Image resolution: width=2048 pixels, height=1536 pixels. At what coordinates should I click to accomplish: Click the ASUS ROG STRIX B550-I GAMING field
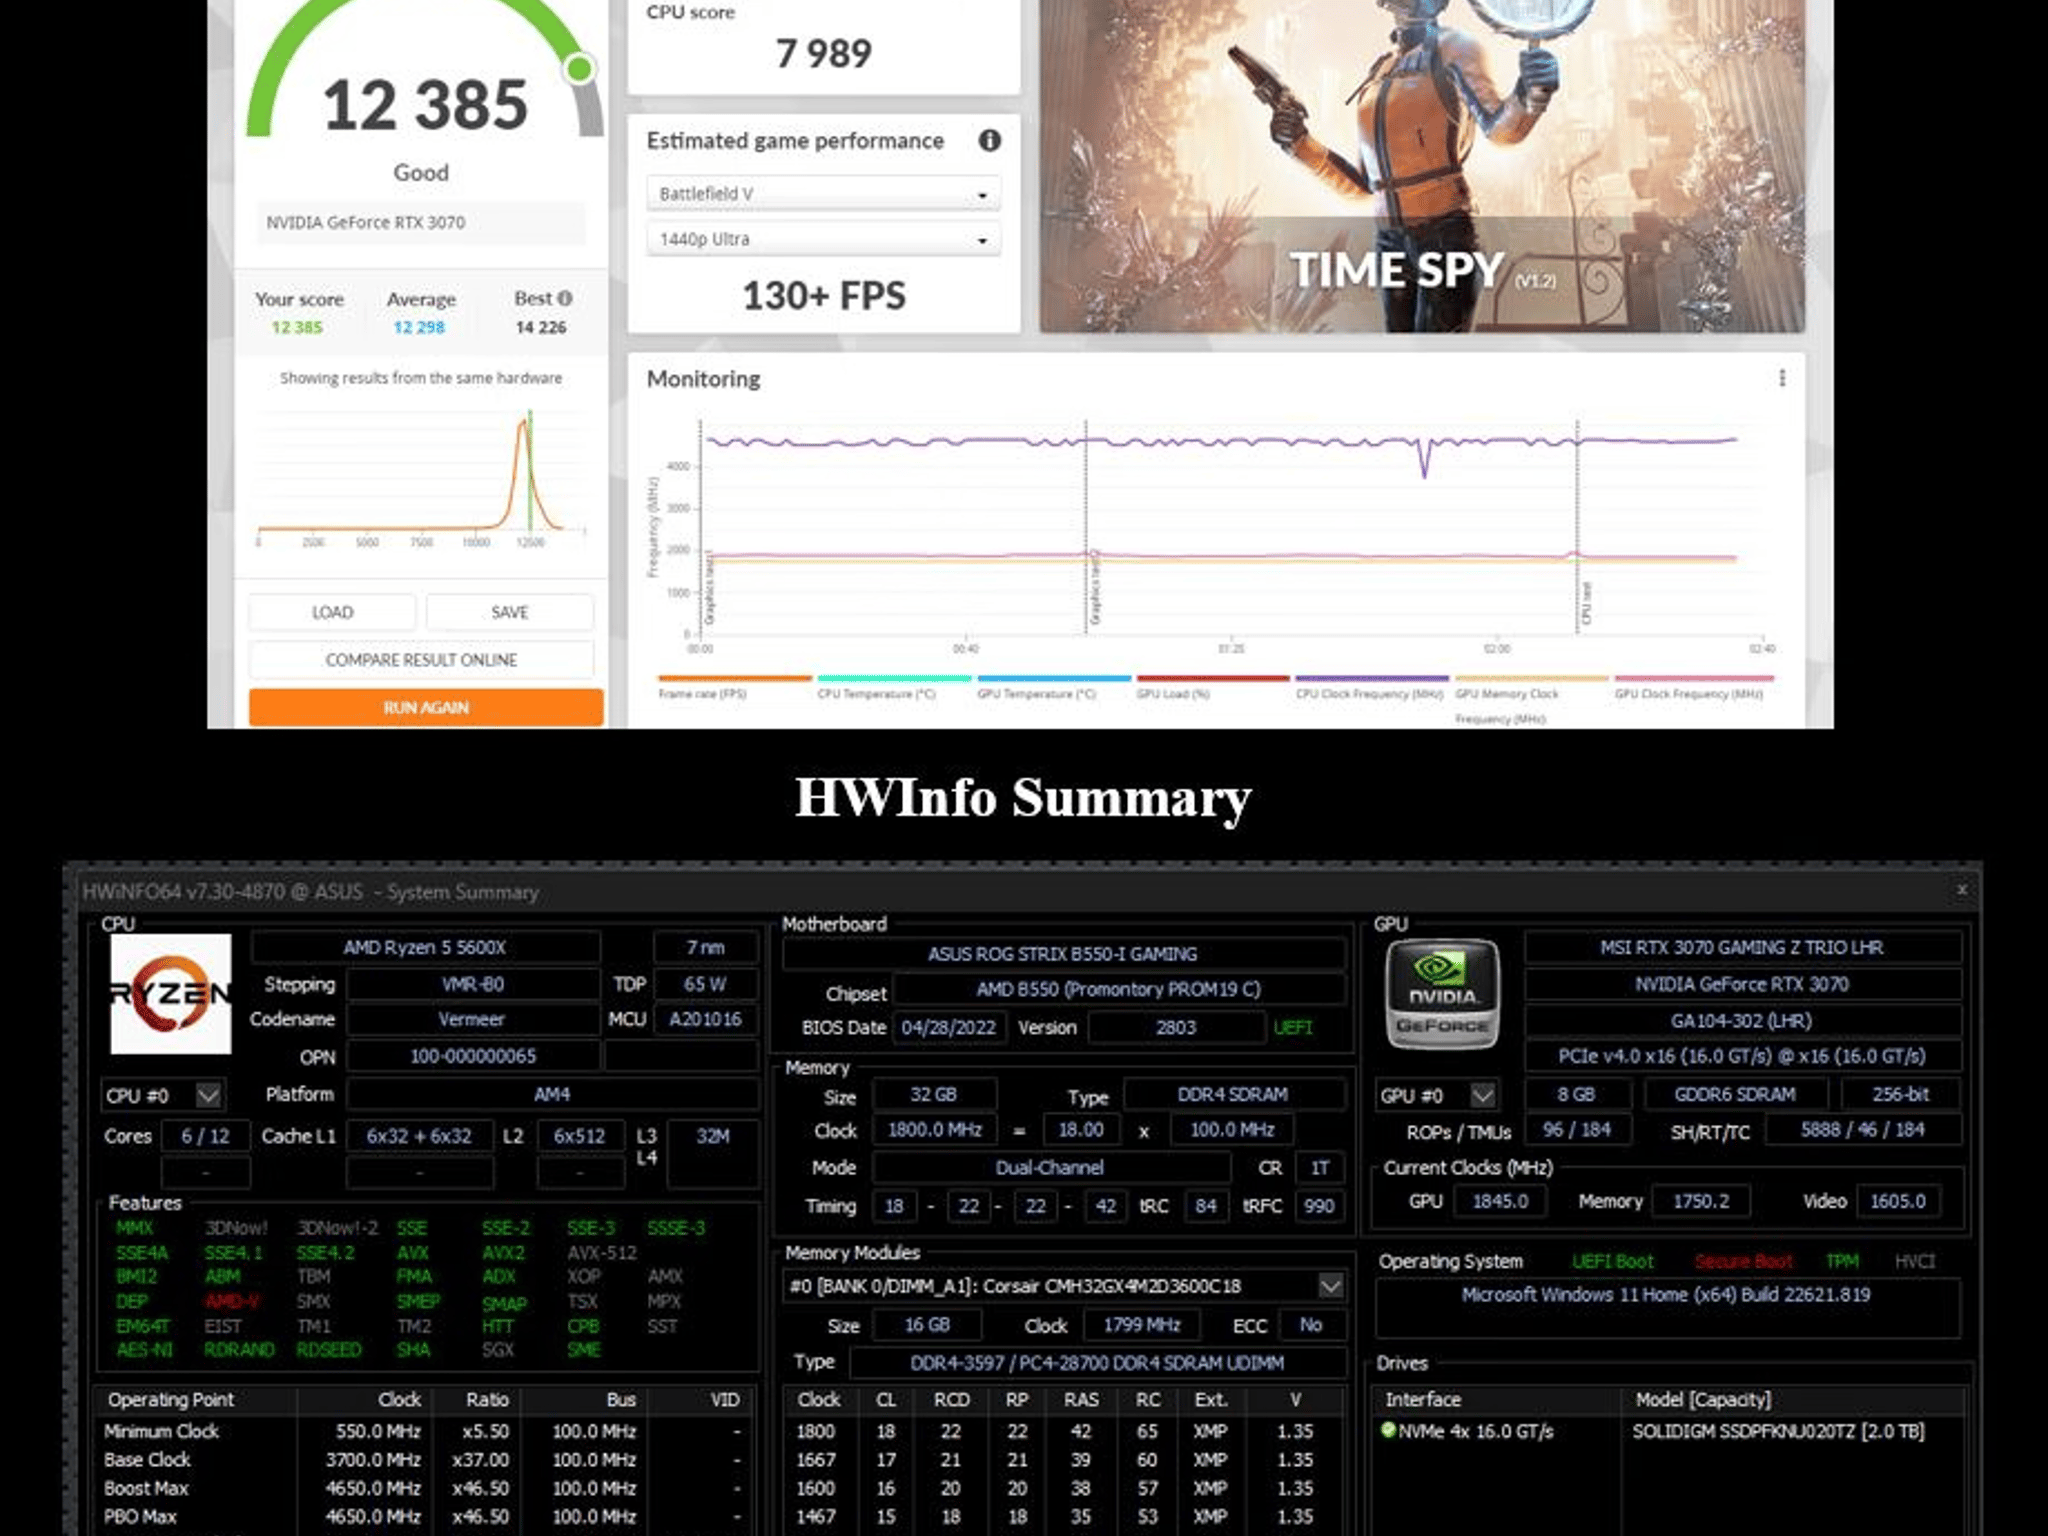point(1062,954)
